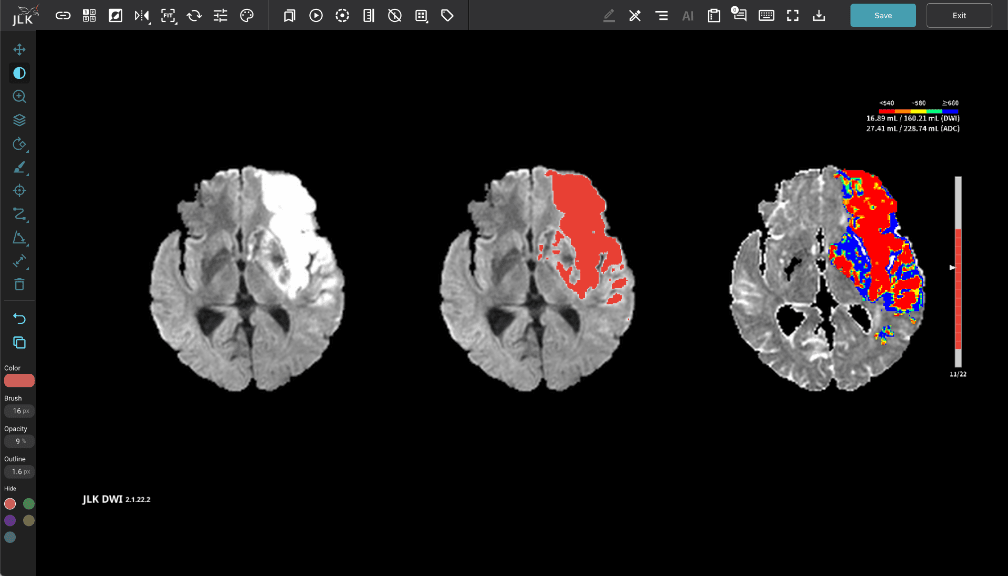
Task: Activate the window level contrast tool
Action: coord(19,73)
